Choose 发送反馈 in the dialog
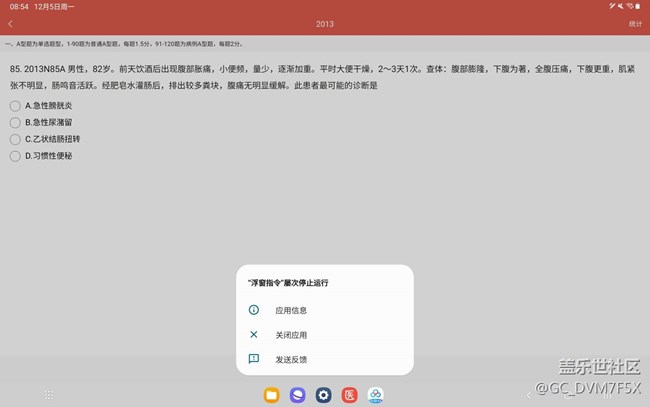The width and height of the screenshot is (650, 407). [x=291, y=359]
